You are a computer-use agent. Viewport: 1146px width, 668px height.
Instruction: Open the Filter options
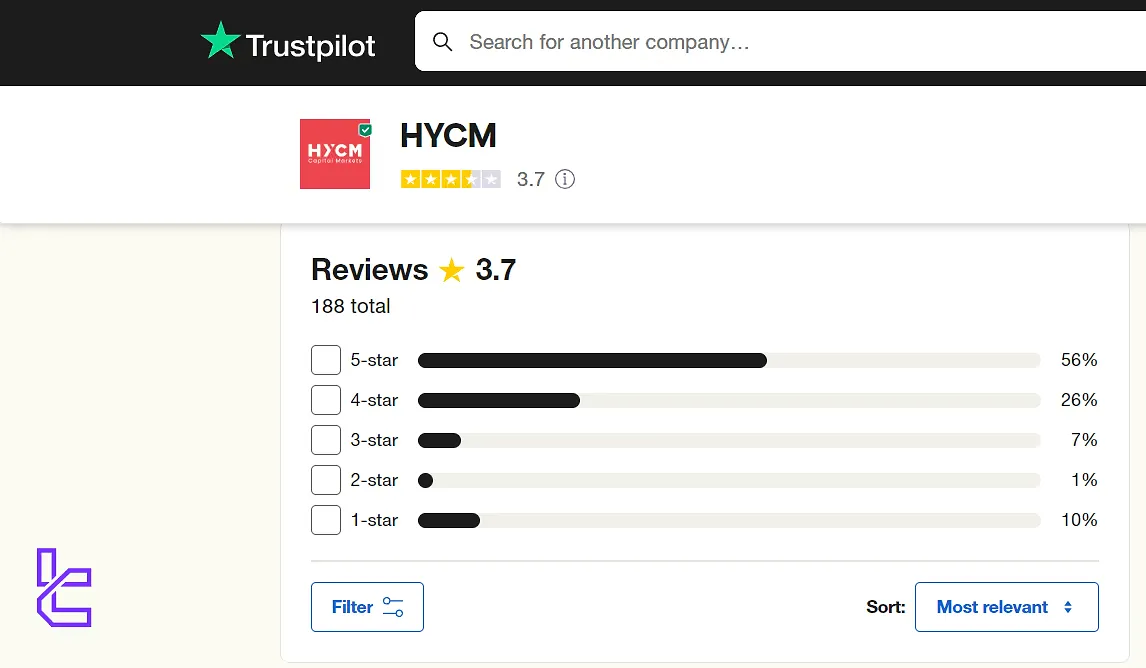(x=367, y=606)
